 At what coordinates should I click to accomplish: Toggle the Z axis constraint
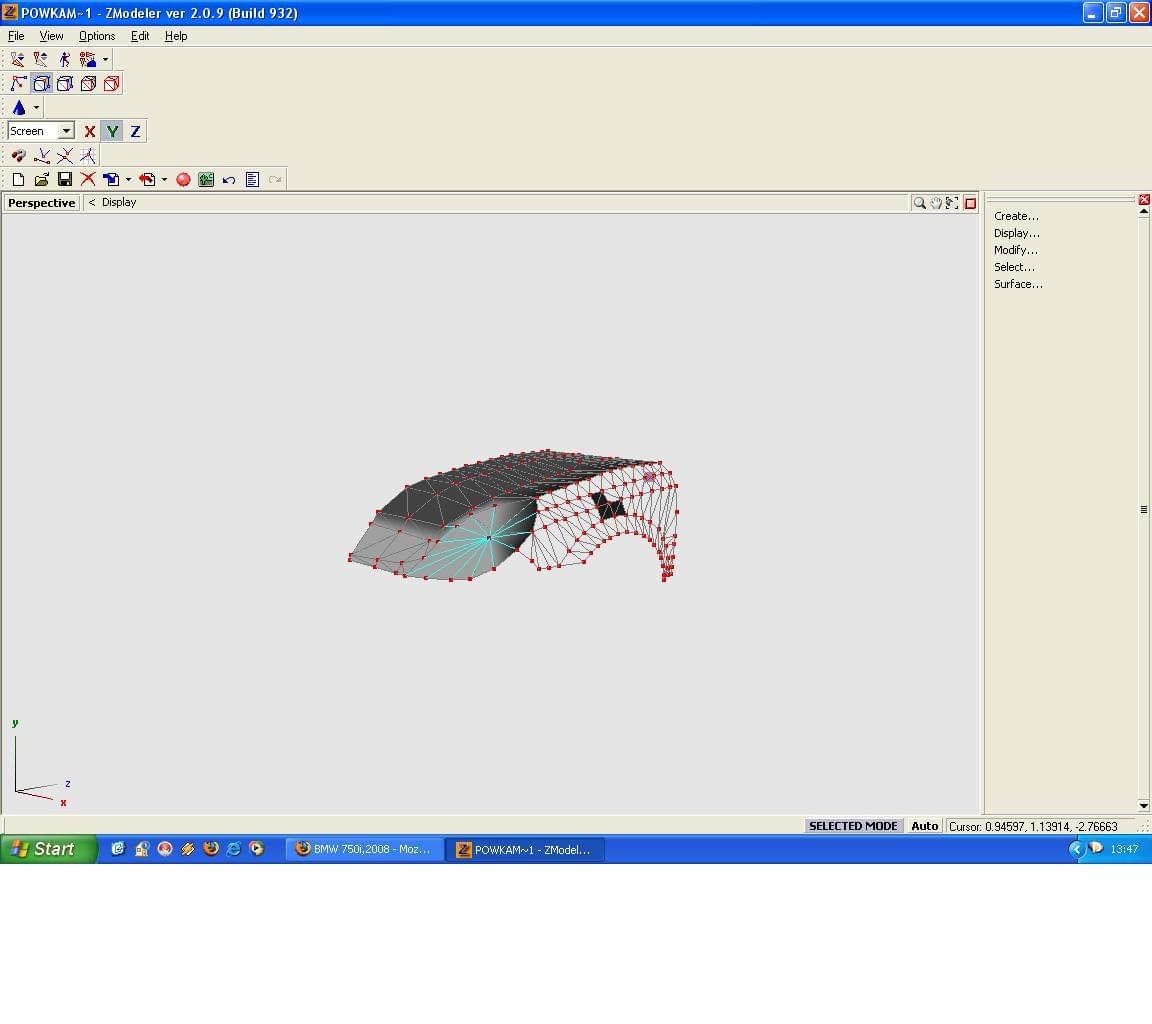click(x=135, y=131)
